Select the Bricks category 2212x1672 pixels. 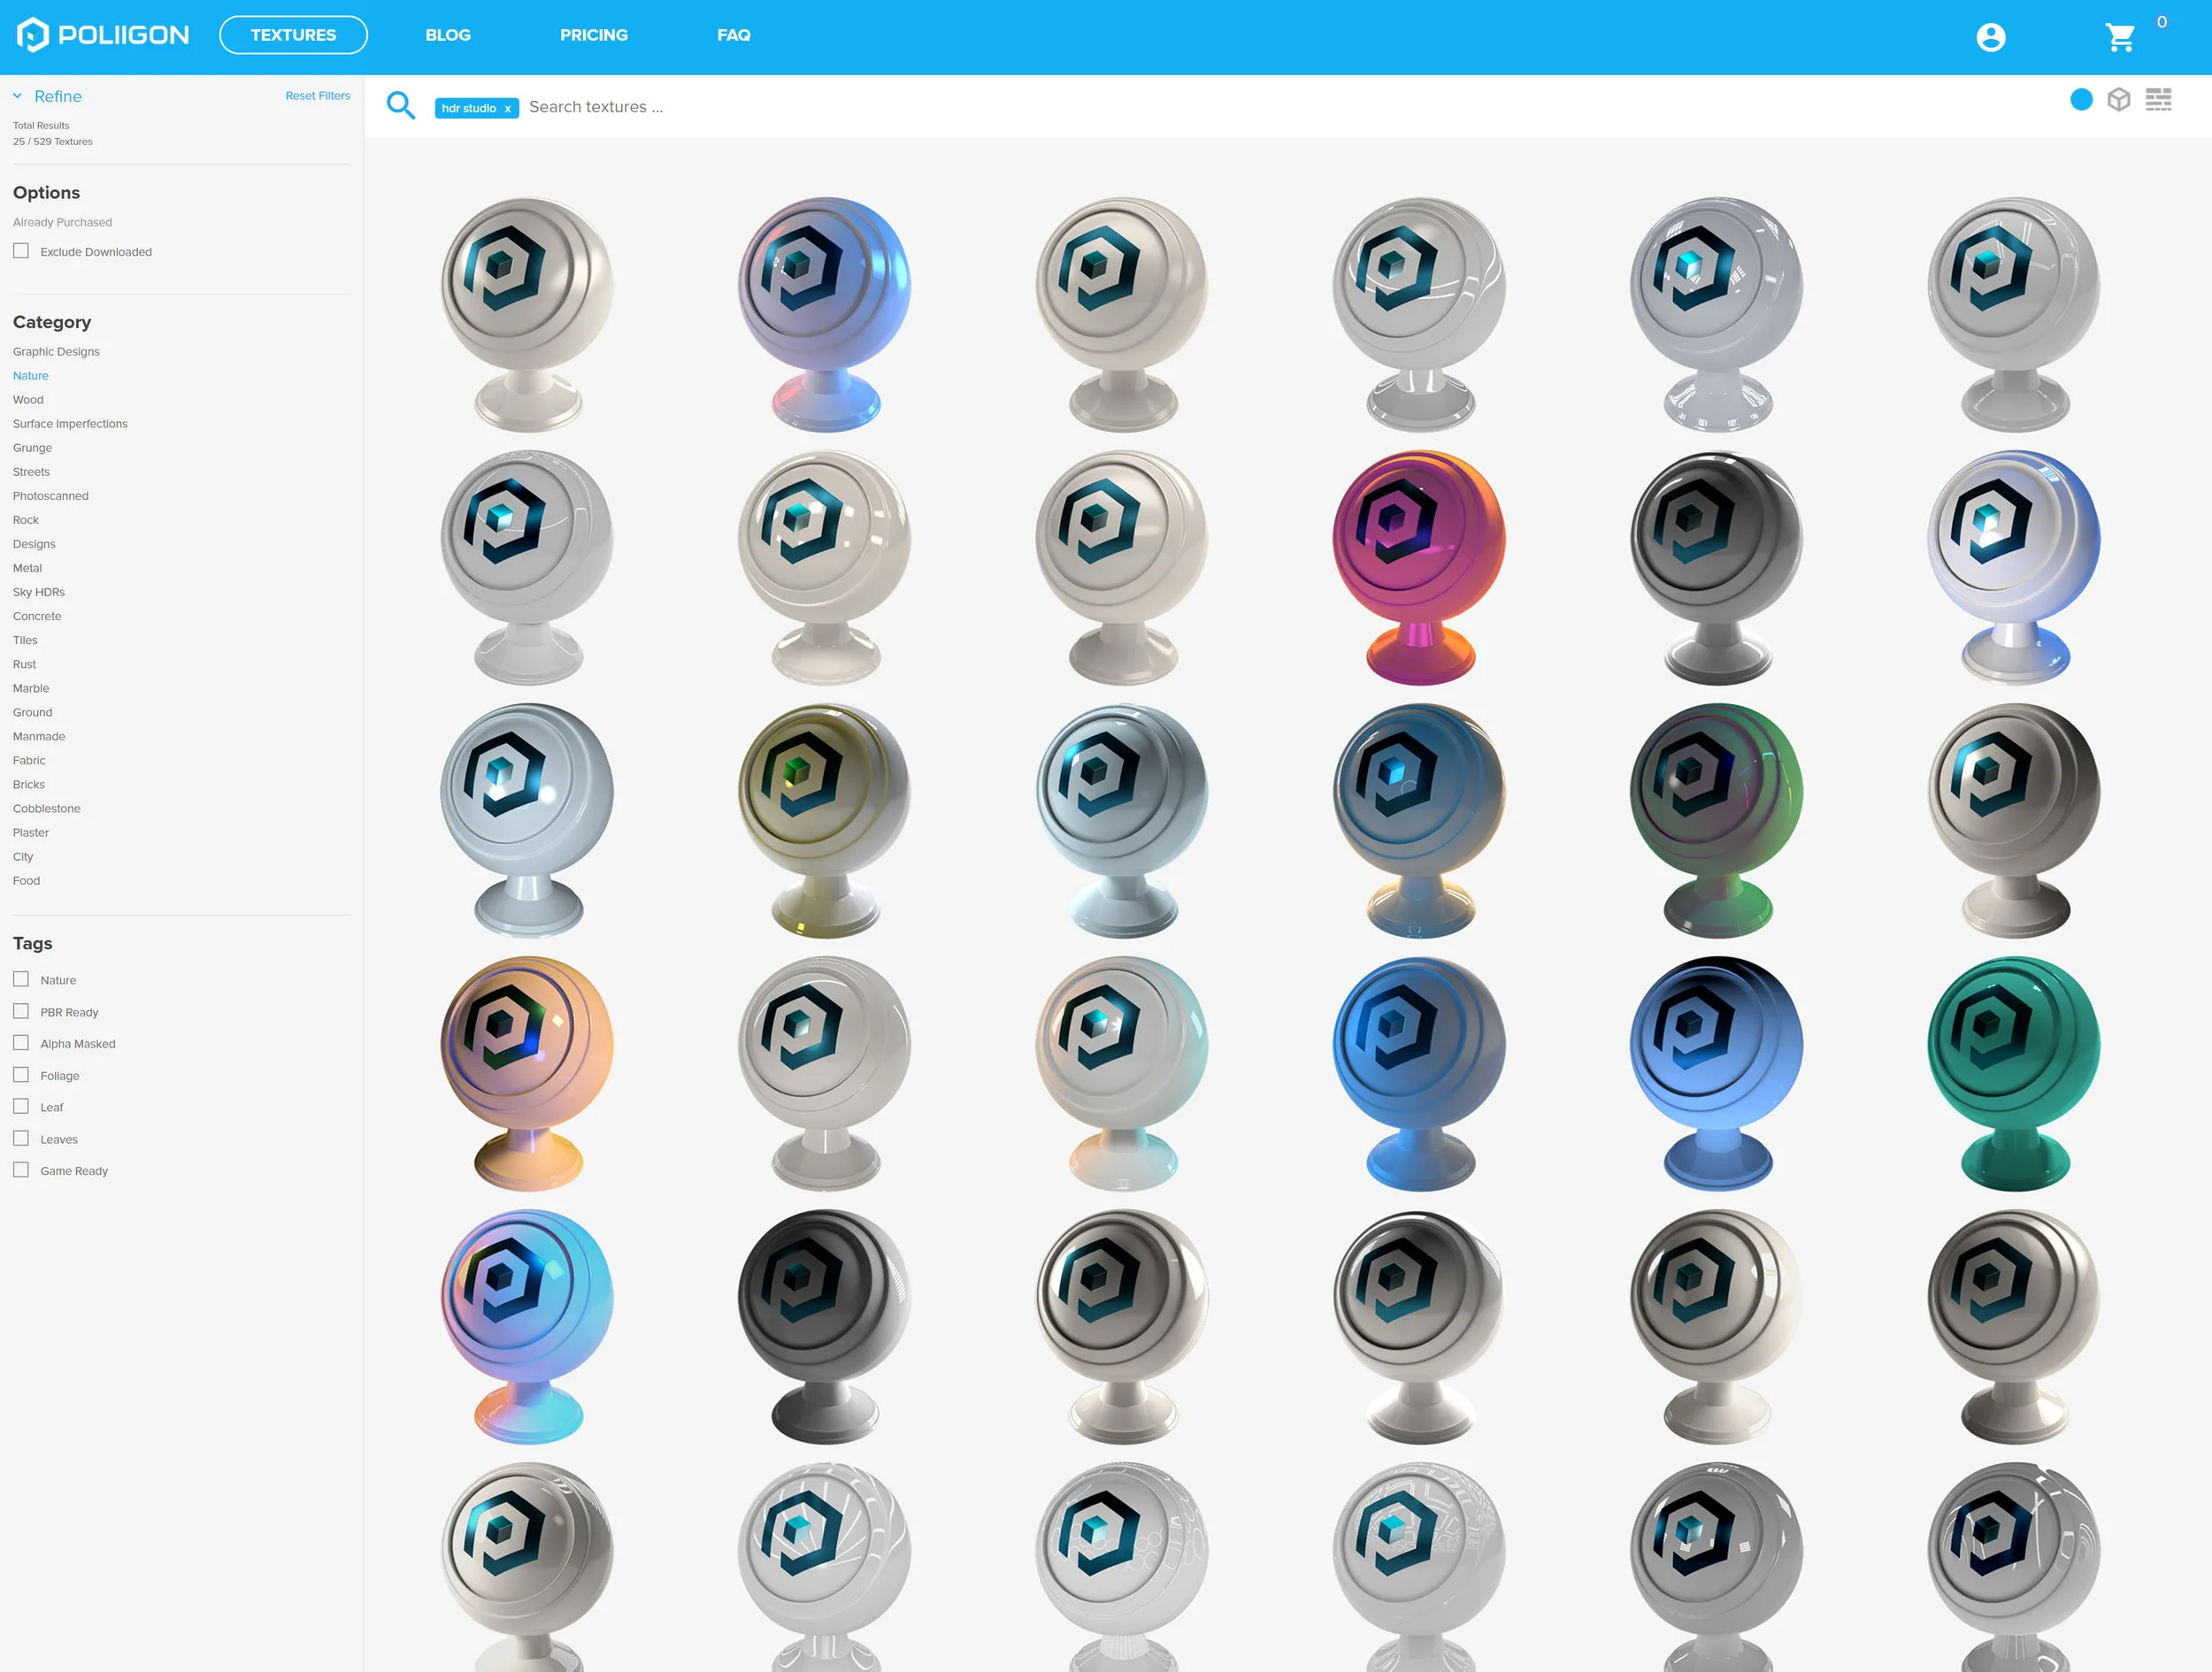(29, 784)
